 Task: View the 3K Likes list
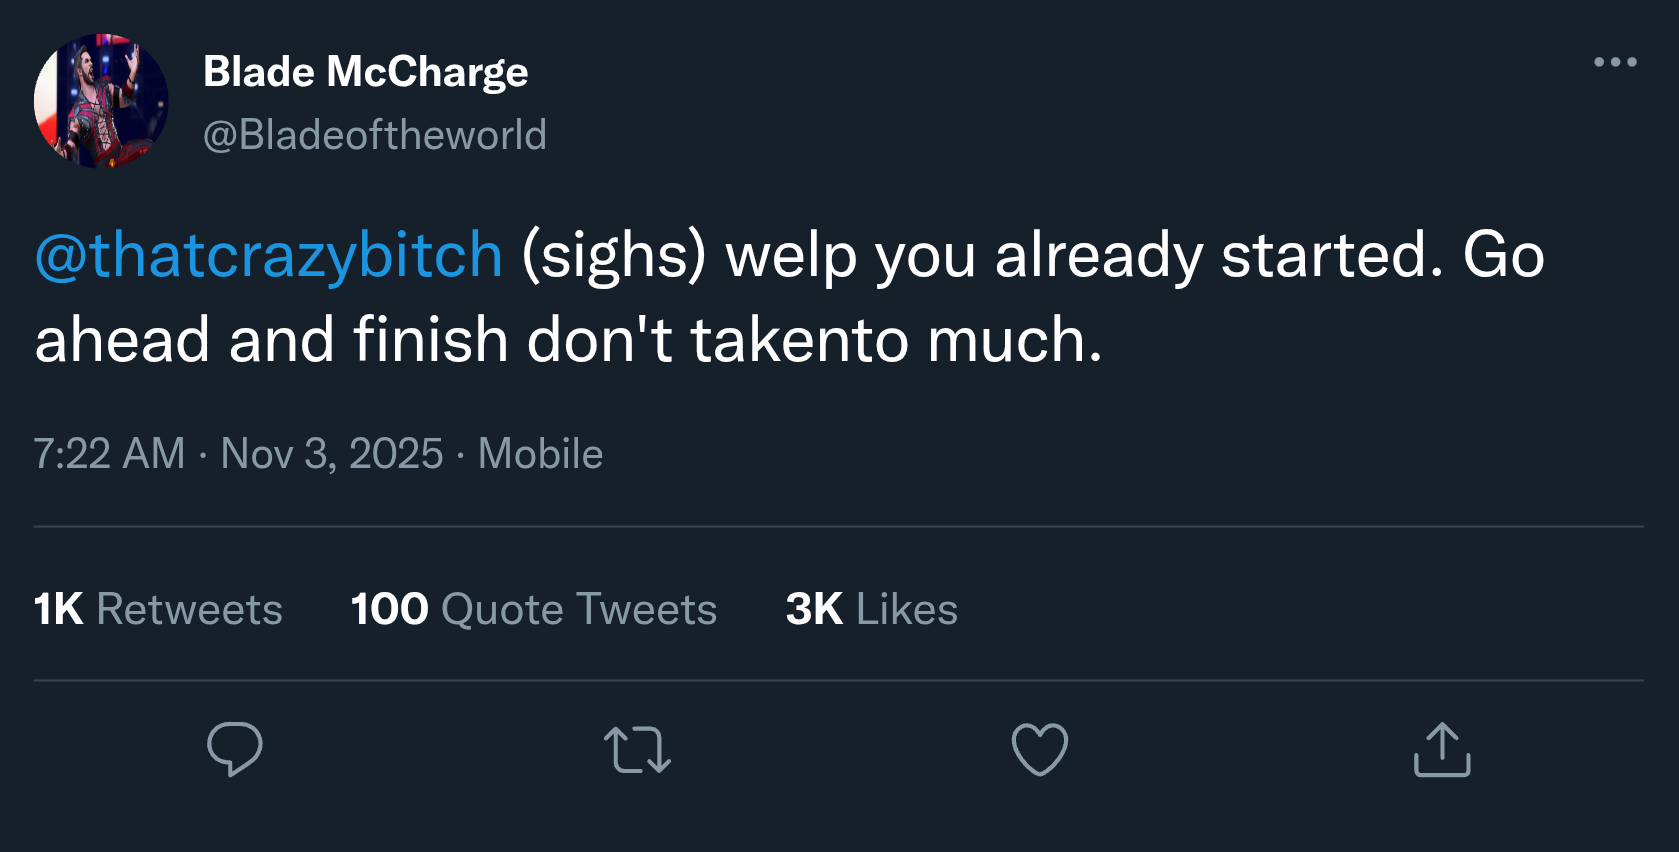click(871, 609)
